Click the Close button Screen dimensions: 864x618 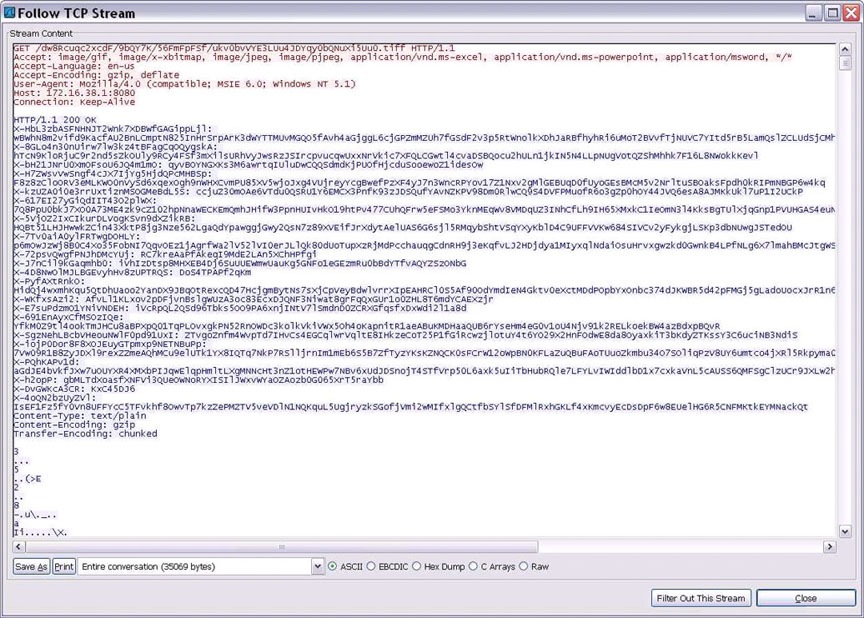[806, 598]
